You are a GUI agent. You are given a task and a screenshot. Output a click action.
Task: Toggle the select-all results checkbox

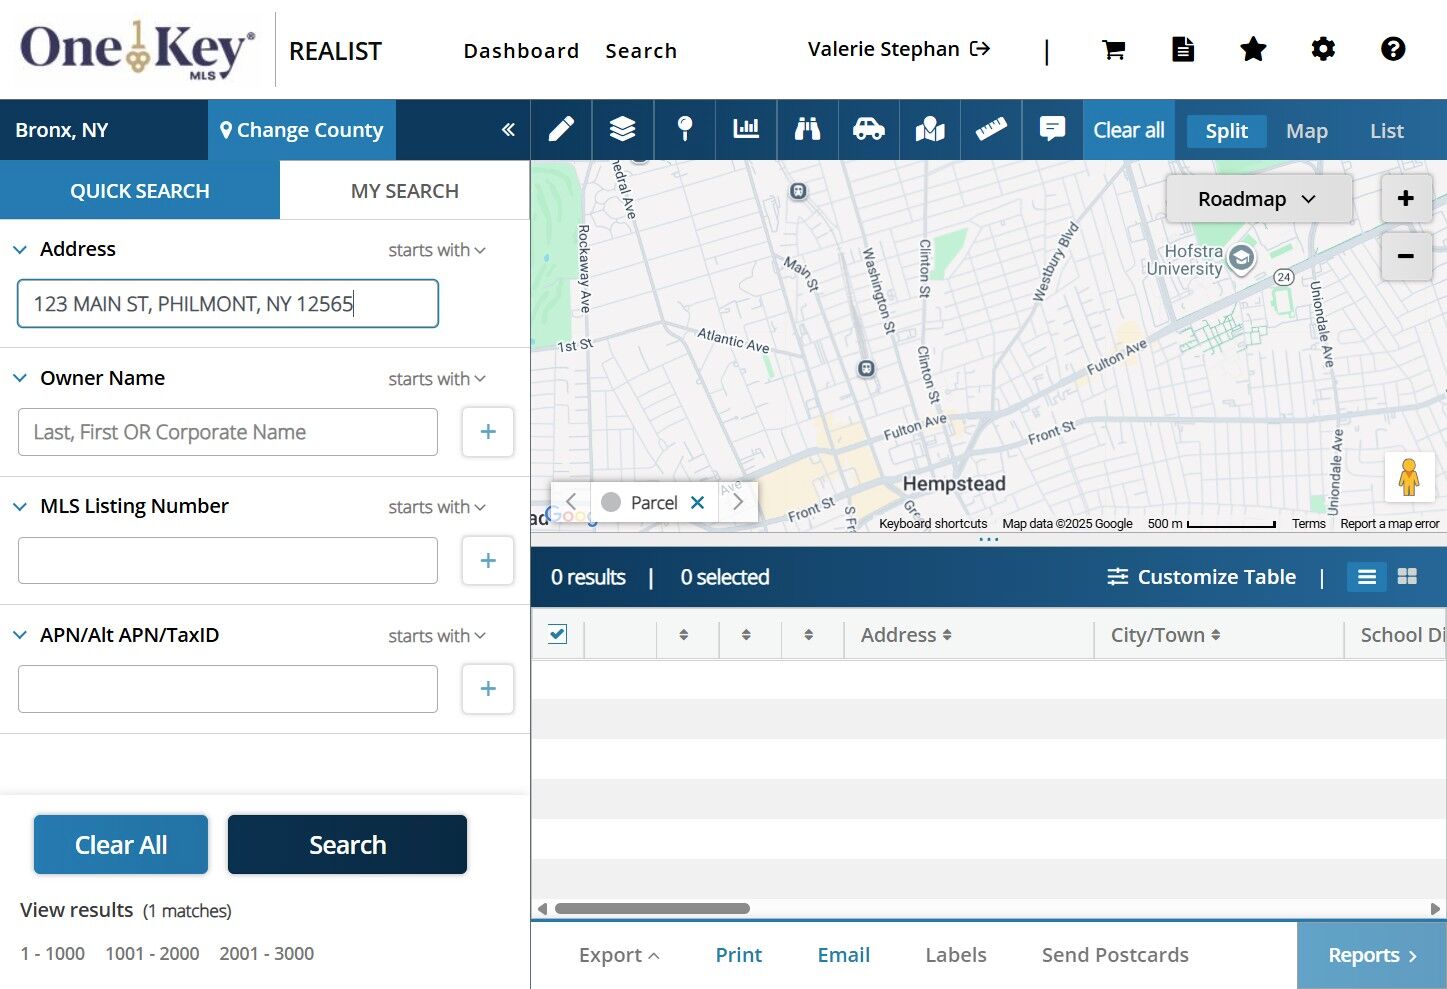click(558, 634)
